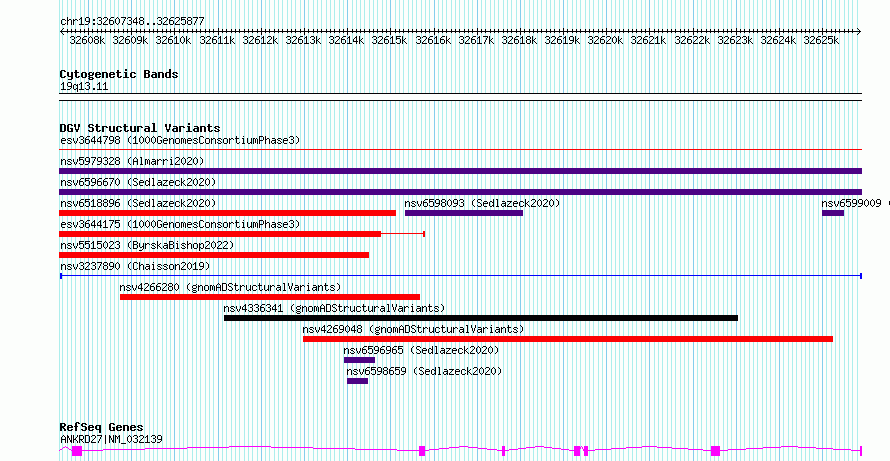Select the small purple nsv6598659 bar
The width and height of the screenshot is (890, 461).
tap(358, 381)
